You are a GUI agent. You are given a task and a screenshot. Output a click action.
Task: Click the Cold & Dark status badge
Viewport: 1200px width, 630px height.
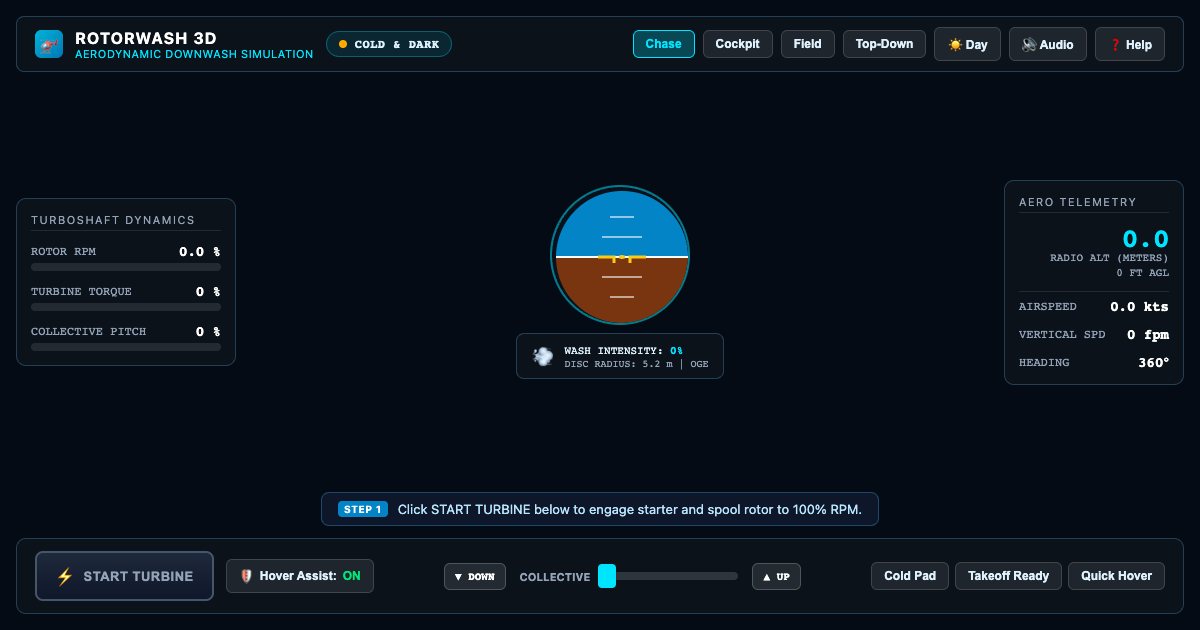click(x=389, y=44)
